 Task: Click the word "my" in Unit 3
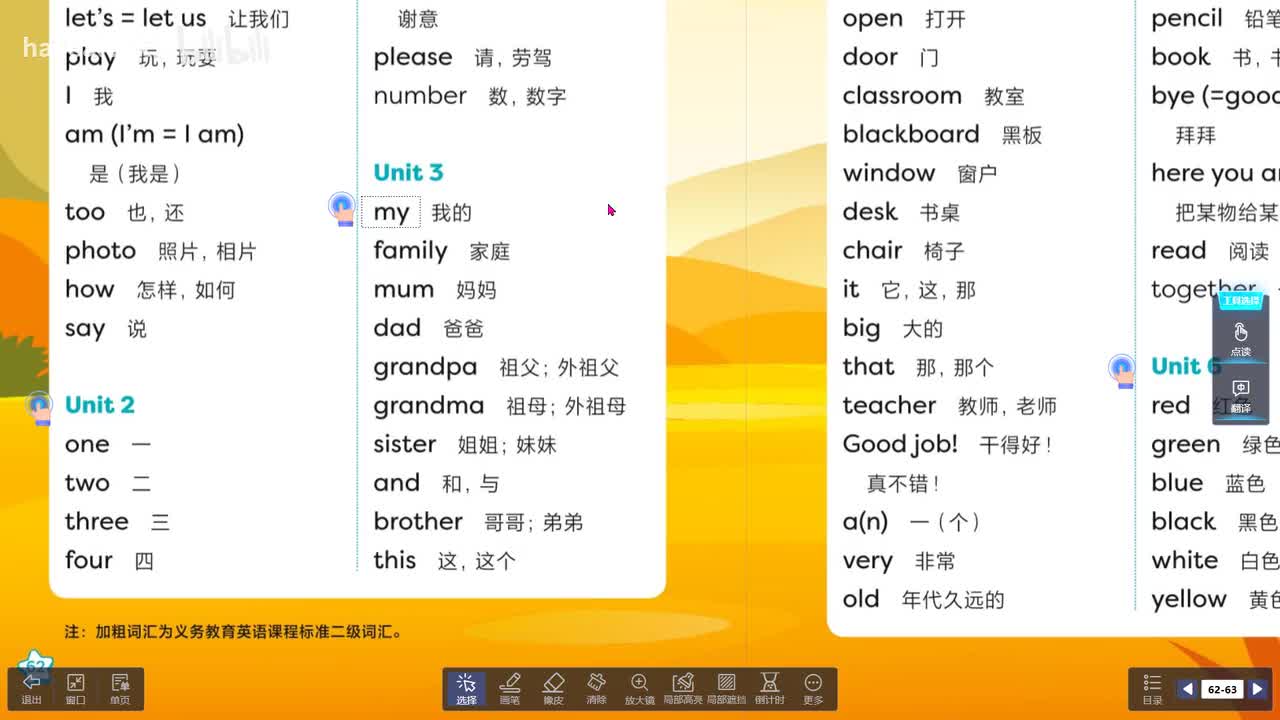point(391,212)
